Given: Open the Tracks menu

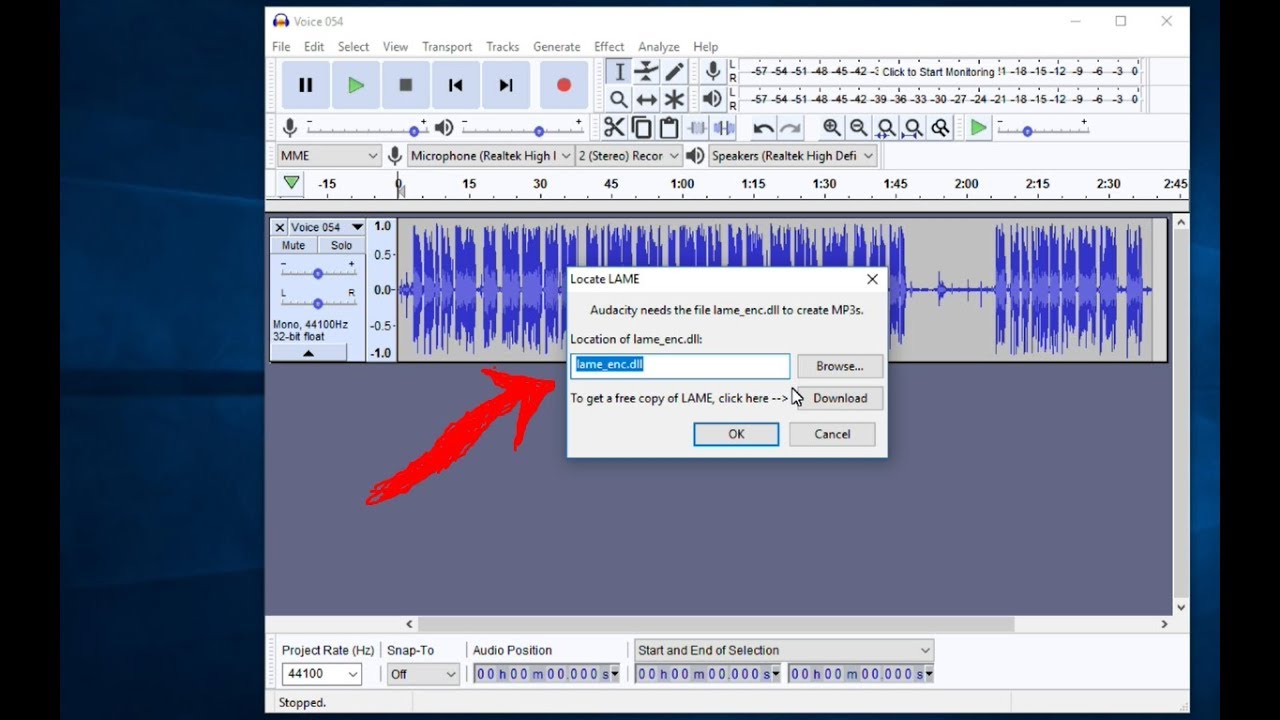Looking at the screenshot, I should [x=503, y=47].
